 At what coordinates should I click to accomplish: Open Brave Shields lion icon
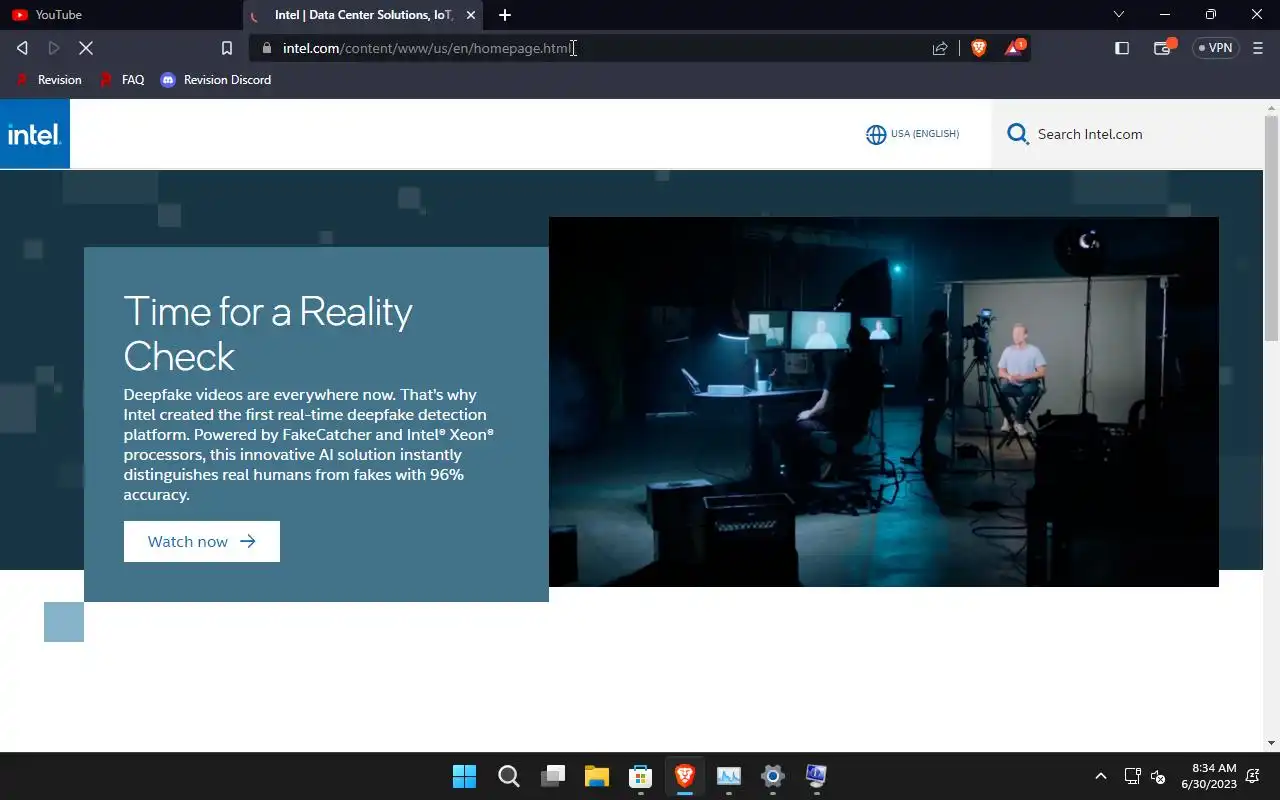click(x=979, y=48)
